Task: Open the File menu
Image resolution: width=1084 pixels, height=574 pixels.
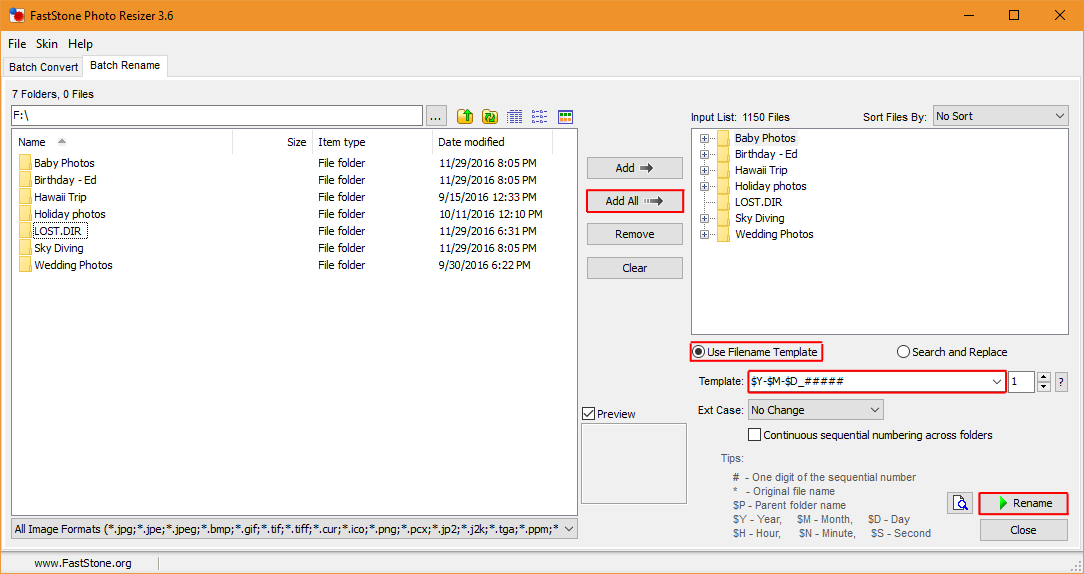Action: pos(17,44)
